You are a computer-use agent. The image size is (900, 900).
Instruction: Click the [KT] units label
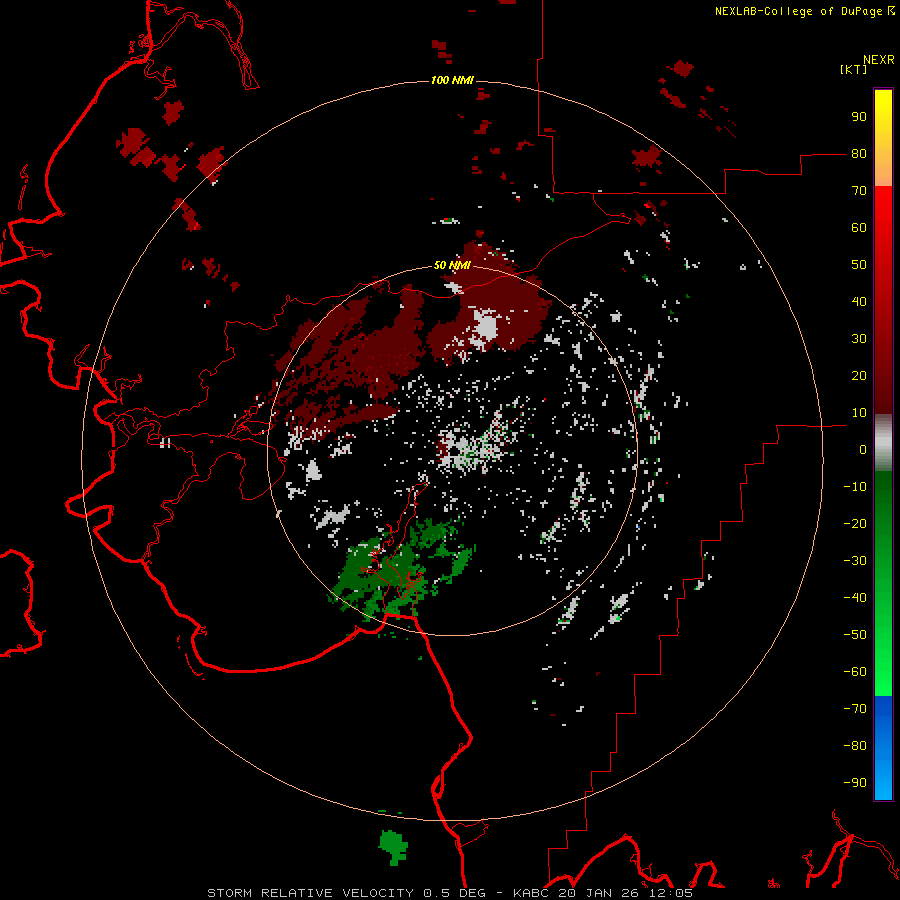(853, 69)
